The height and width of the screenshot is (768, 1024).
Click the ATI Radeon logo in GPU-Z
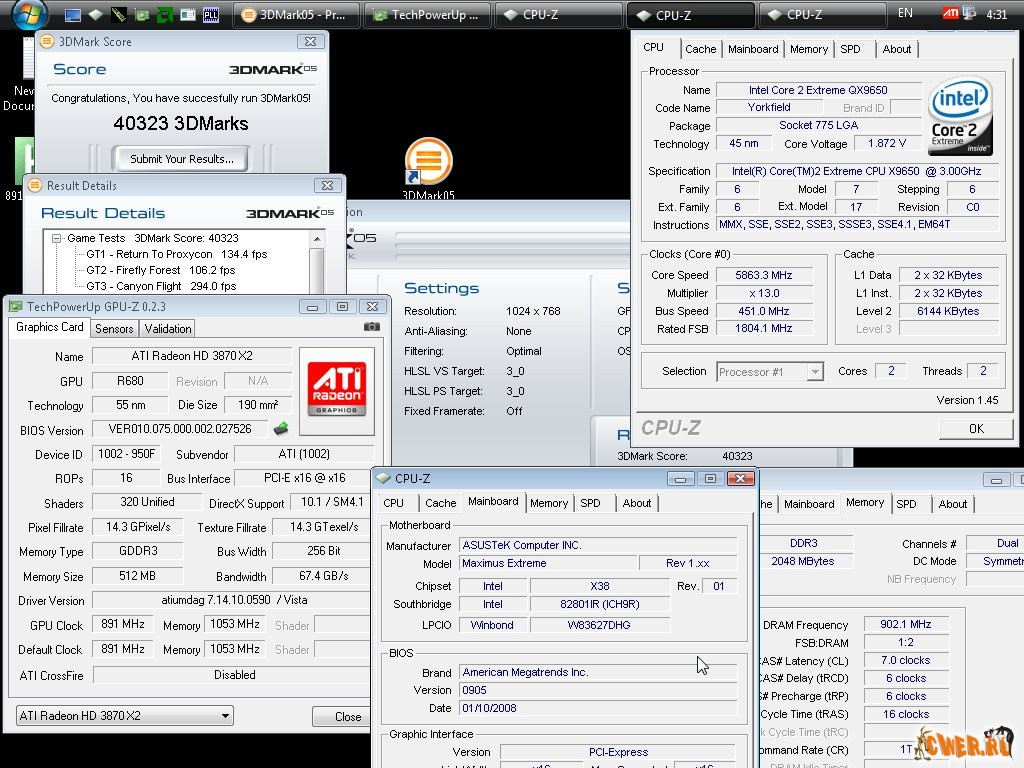(x=336, y=389)
